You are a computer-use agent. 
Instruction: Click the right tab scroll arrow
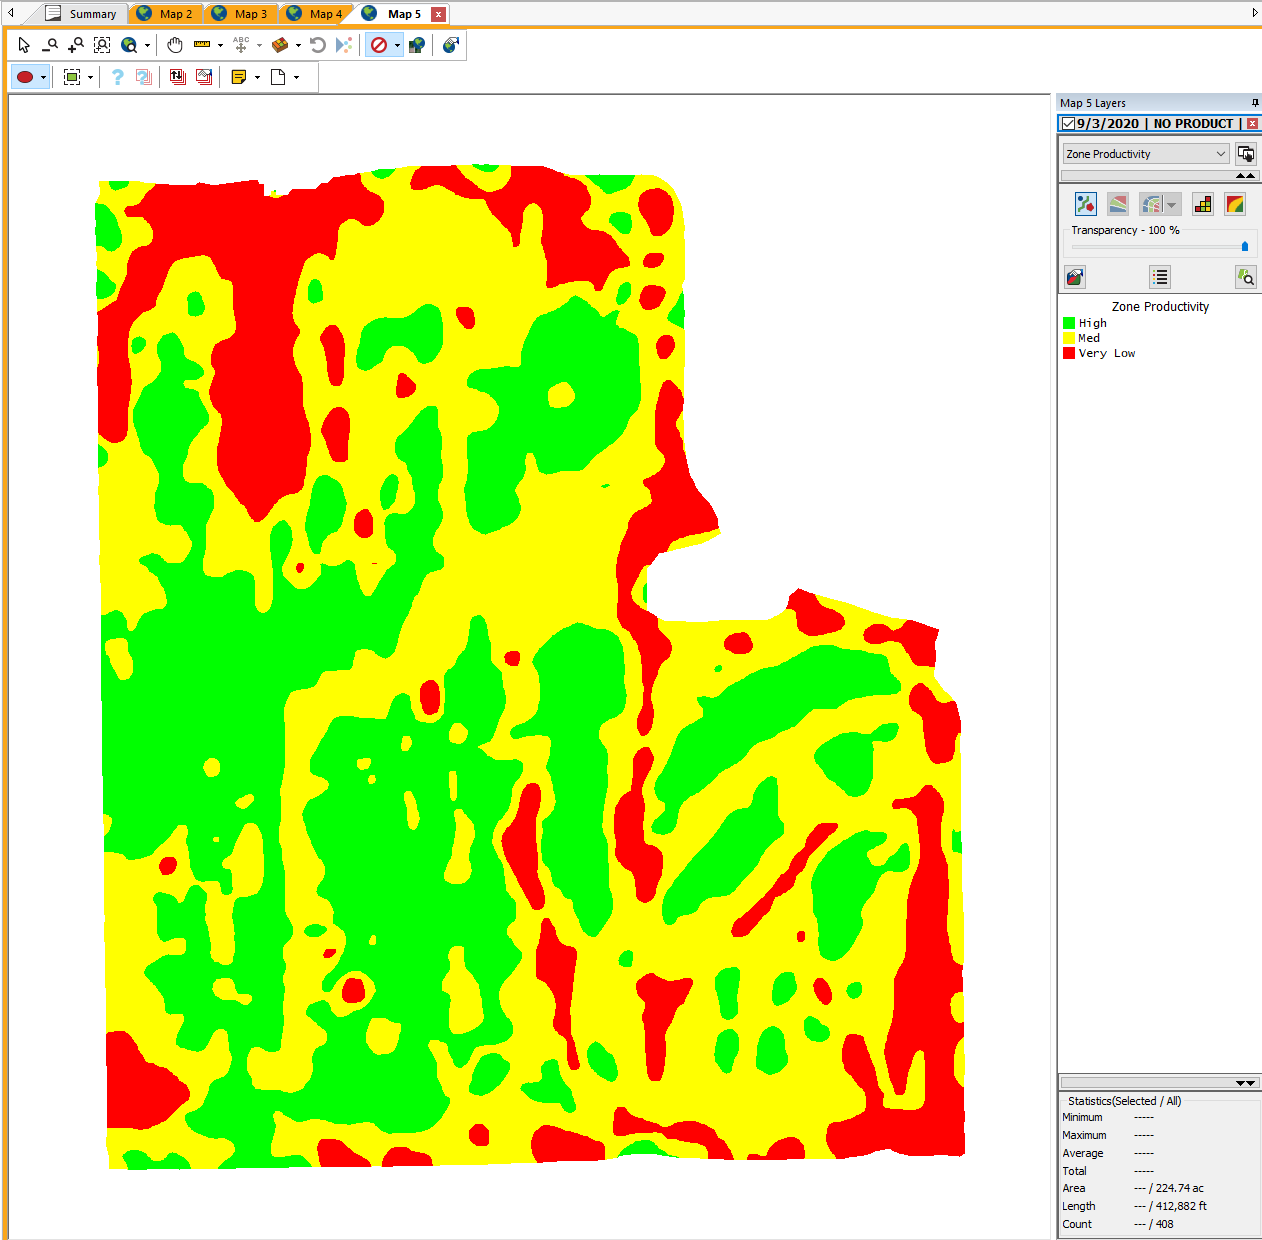coord(1255,13)
